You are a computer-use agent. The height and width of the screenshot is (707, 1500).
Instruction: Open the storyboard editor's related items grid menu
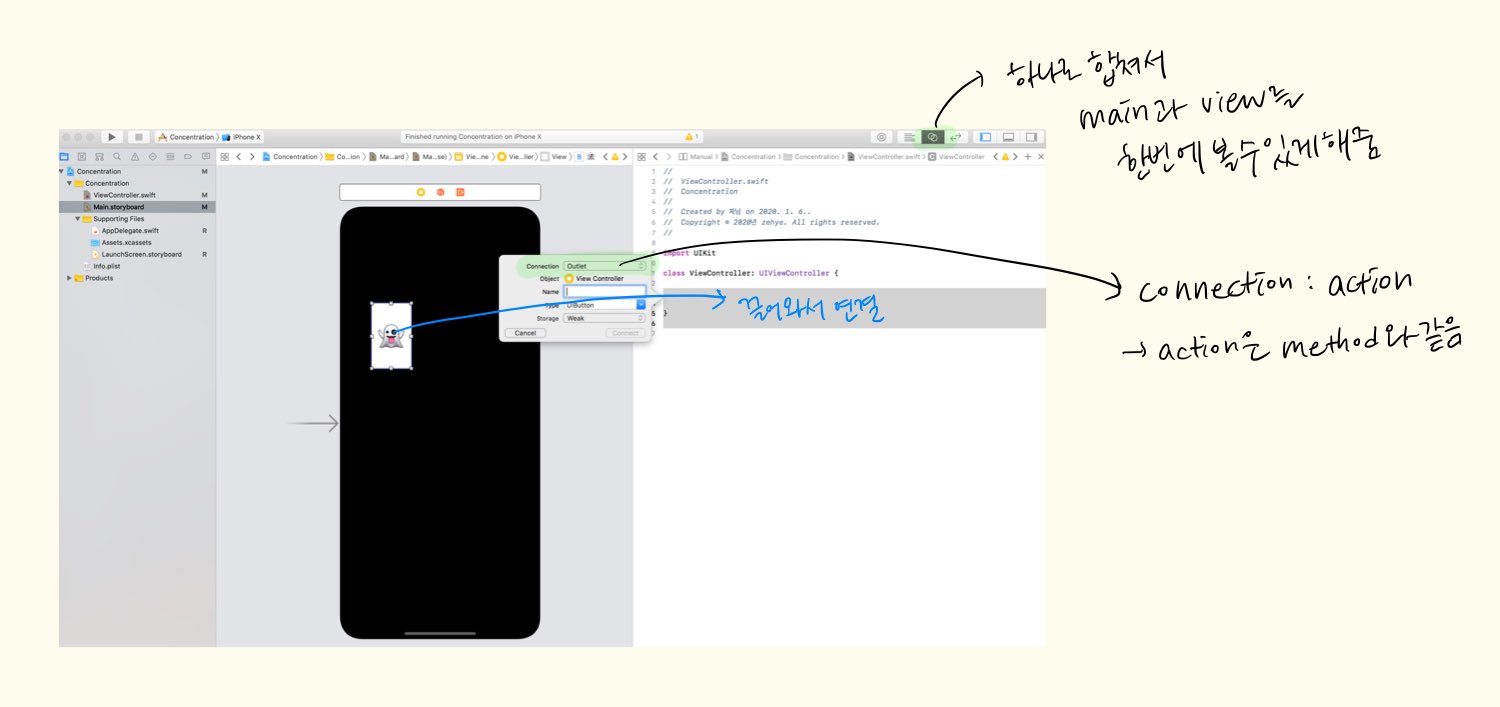[x=225, y=157]
